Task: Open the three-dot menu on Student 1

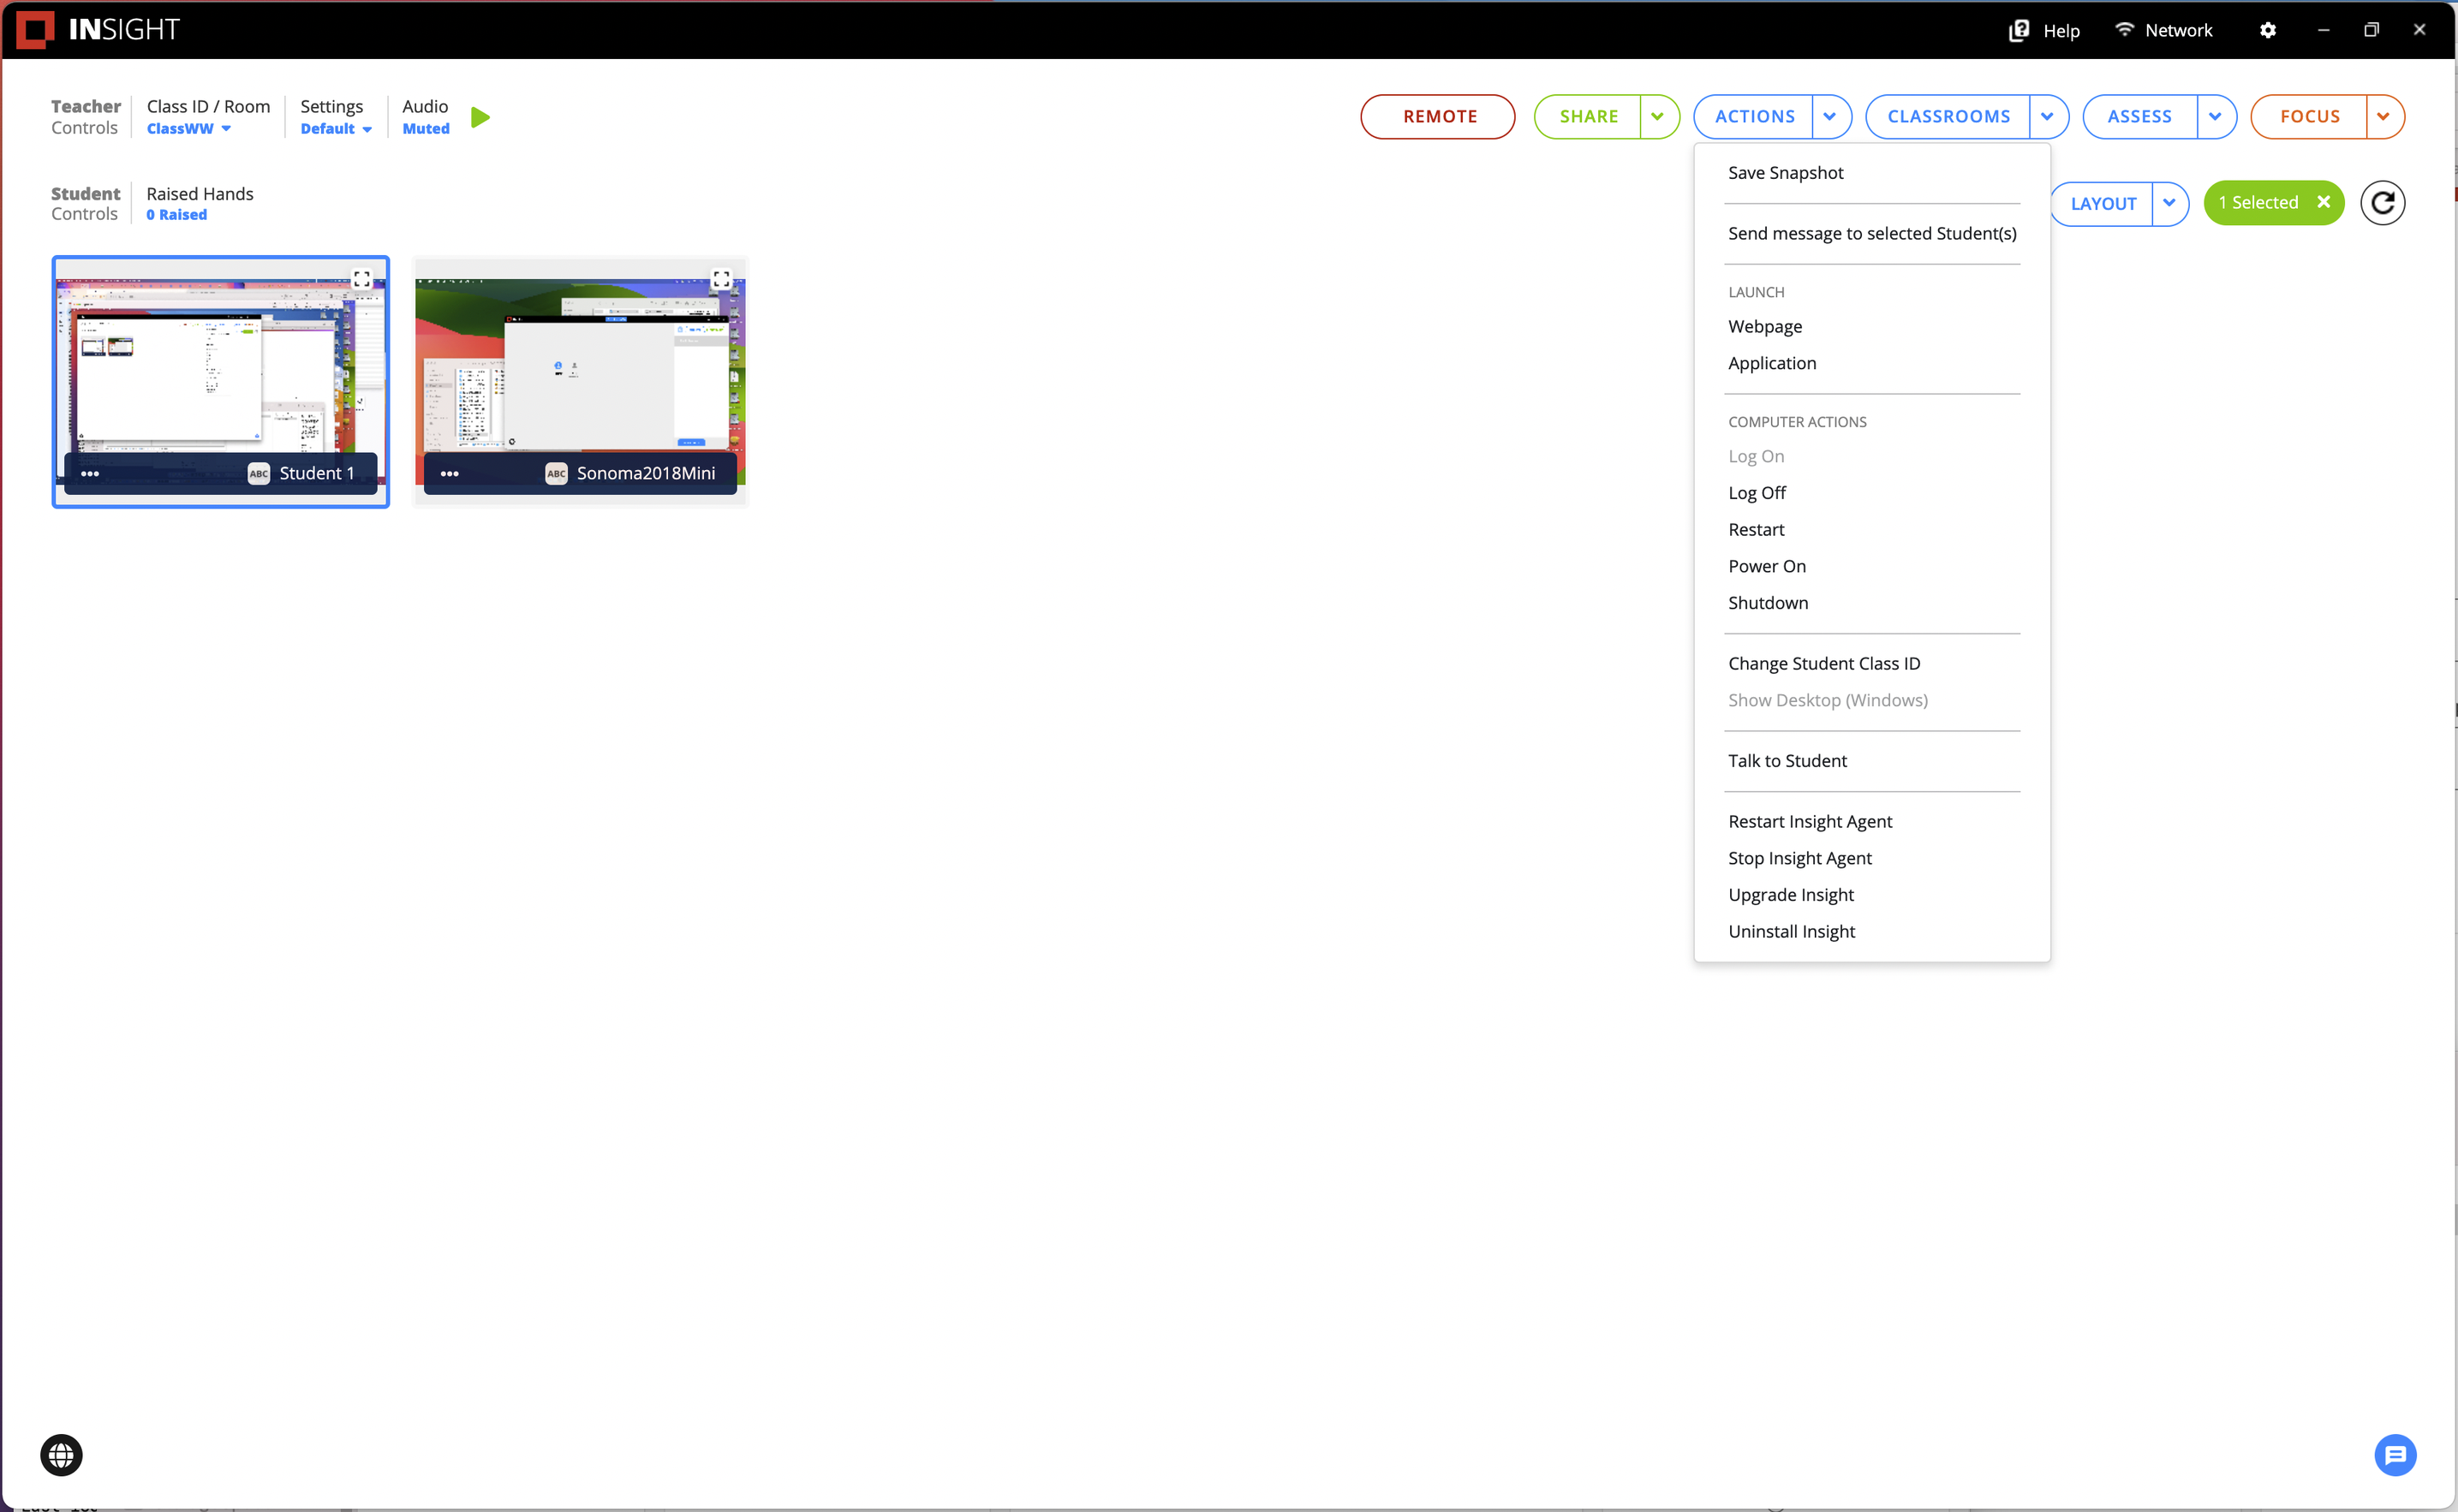Action: click(90, 473)
